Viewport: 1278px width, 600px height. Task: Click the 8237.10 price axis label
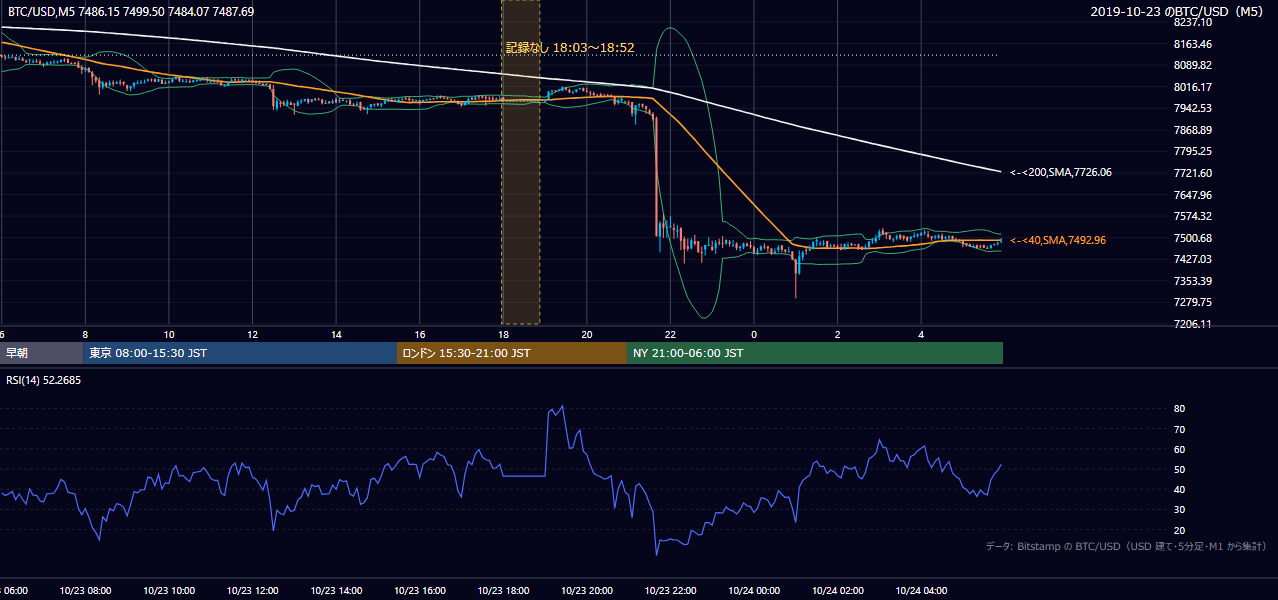click(1192, 22)
